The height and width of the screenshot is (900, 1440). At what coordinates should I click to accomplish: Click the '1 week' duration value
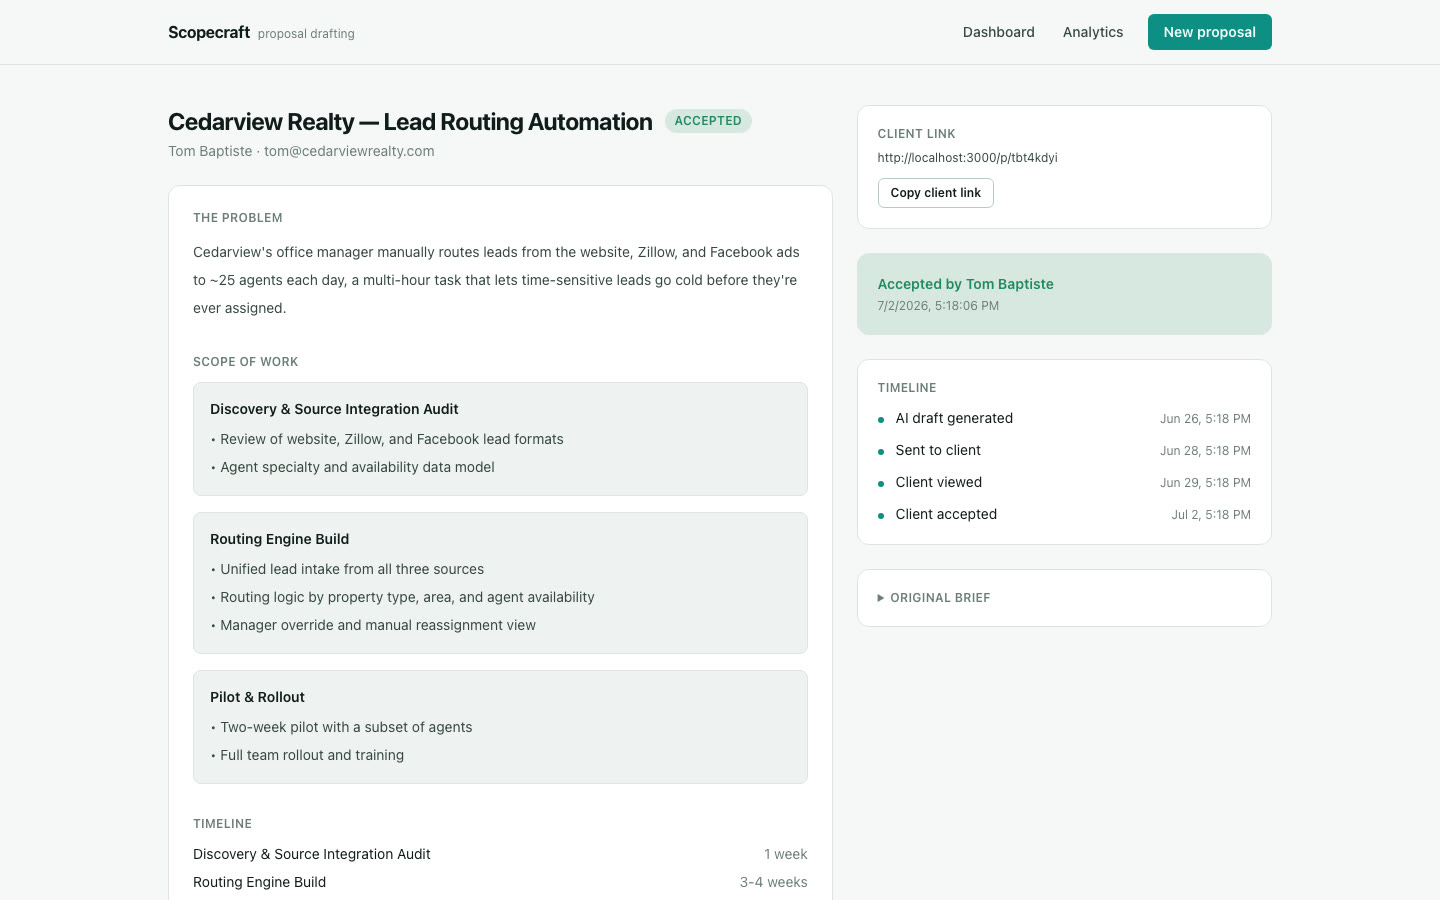786,854
